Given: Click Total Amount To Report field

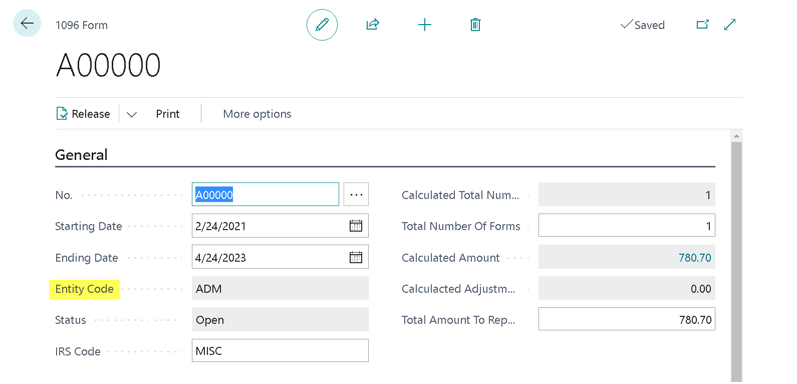Looking at the screenshot, I should pyautogui.click(x=627, y=320).
